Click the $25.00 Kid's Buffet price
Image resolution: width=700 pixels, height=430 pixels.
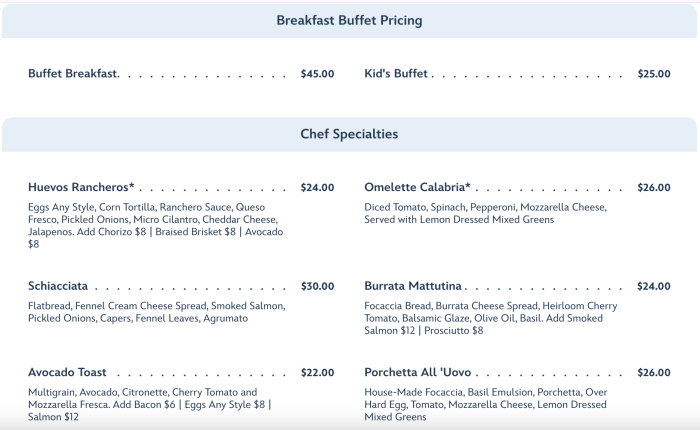[654, 74]
